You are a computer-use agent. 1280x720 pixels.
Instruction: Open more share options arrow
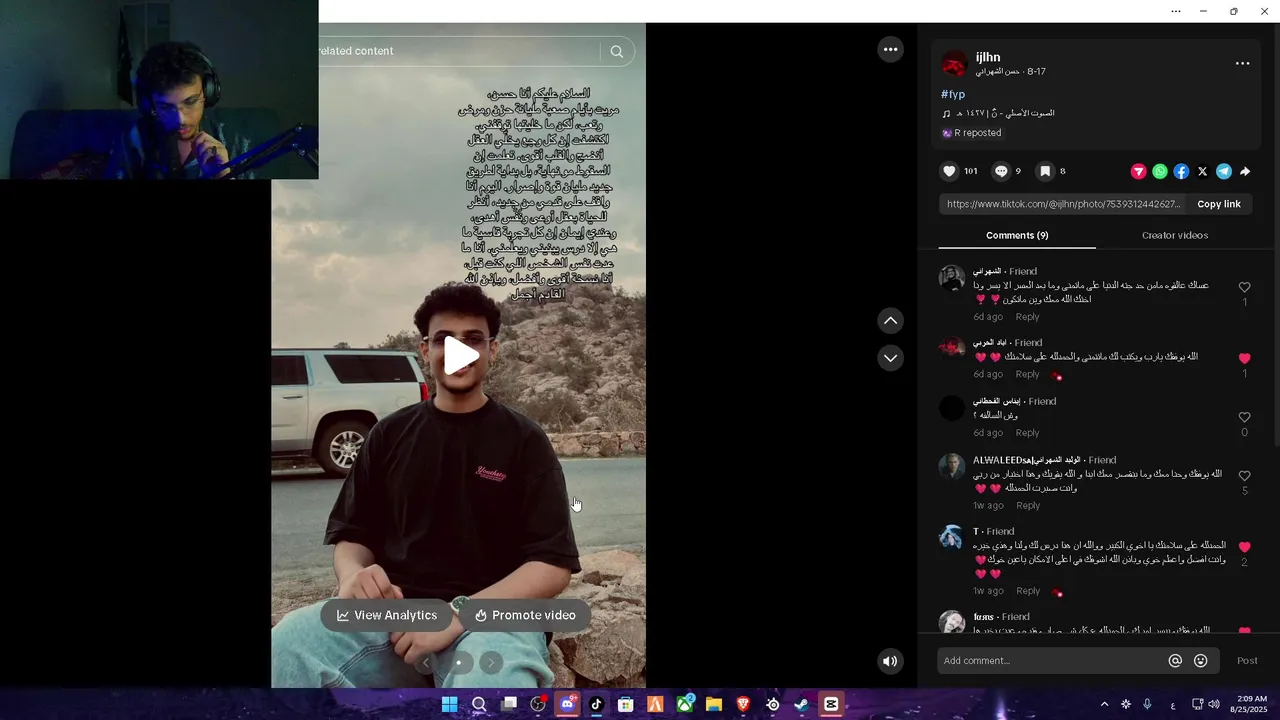click(x=1245, y=172)
